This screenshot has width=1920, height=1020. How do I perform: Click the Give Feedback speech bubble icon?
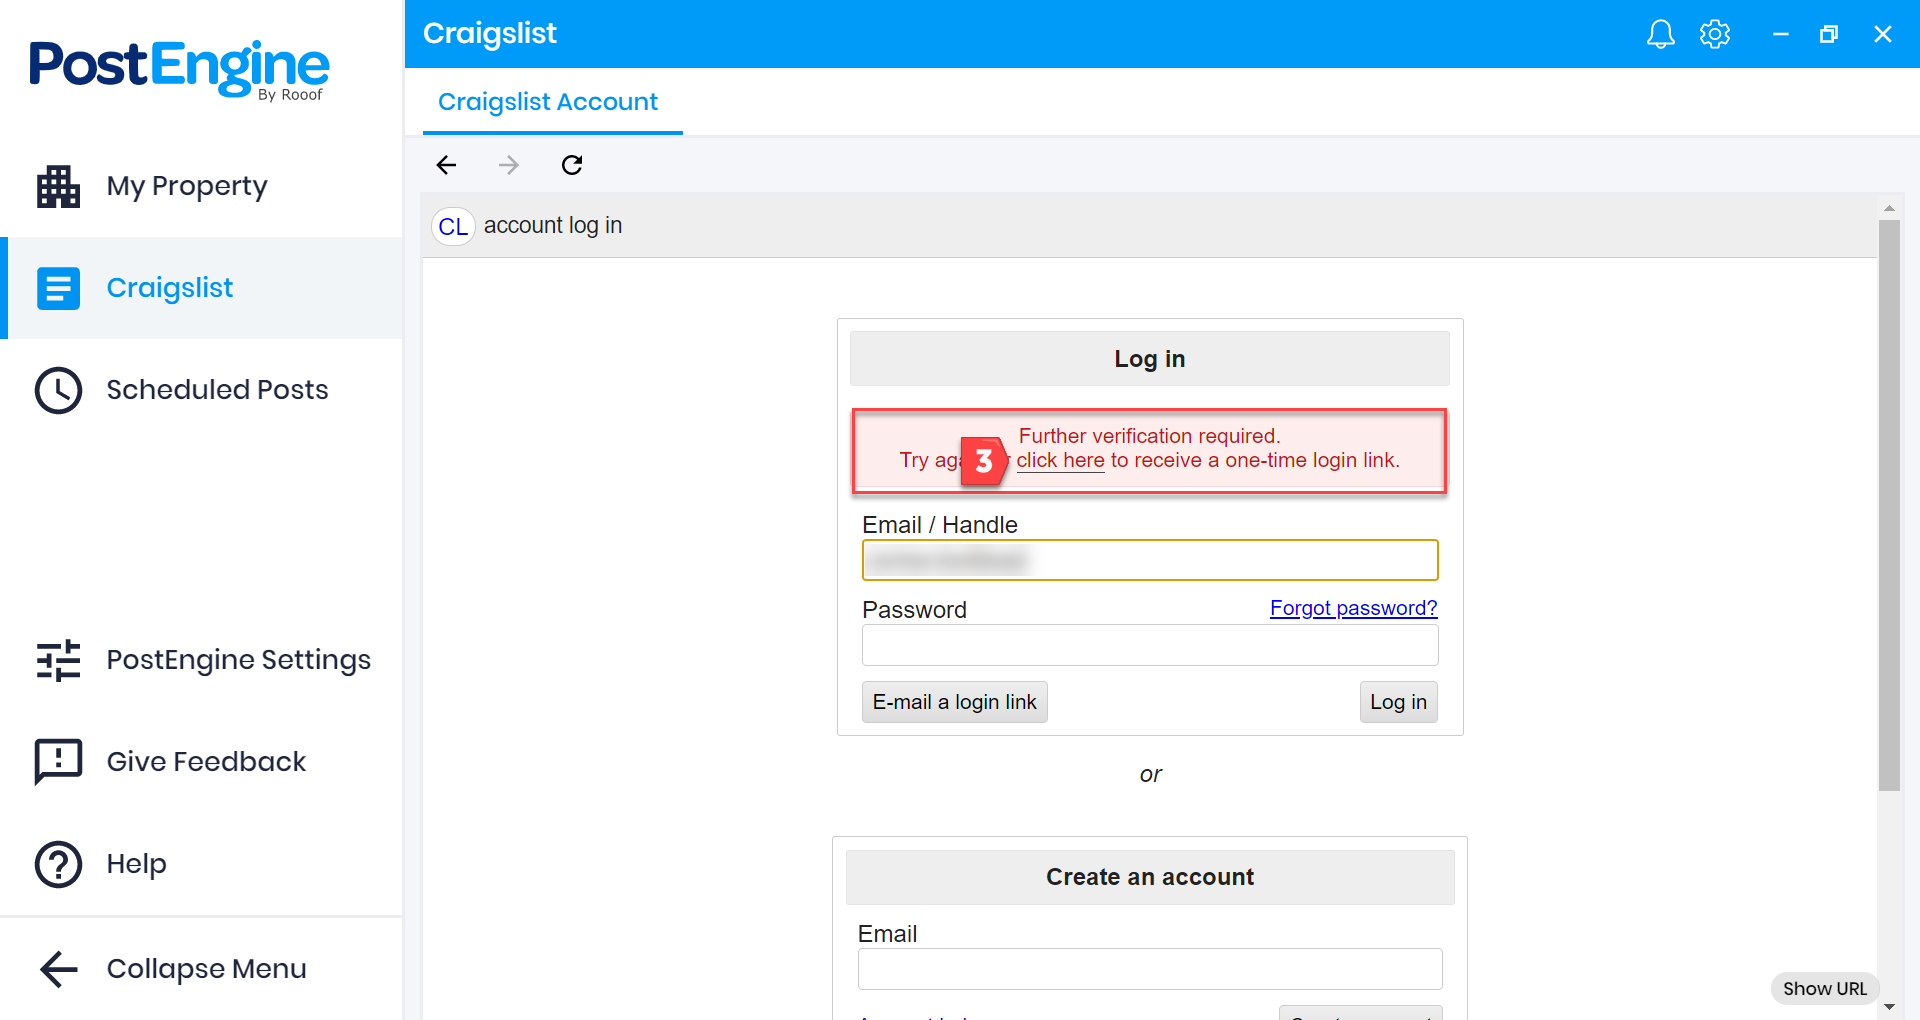[x=58, y=762]
